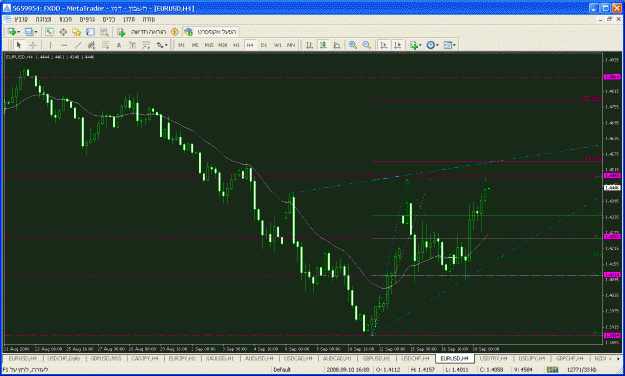The image size is (625, 376).
Task: Toggle the Market Watch window icon
Action: tap(49, 32)
